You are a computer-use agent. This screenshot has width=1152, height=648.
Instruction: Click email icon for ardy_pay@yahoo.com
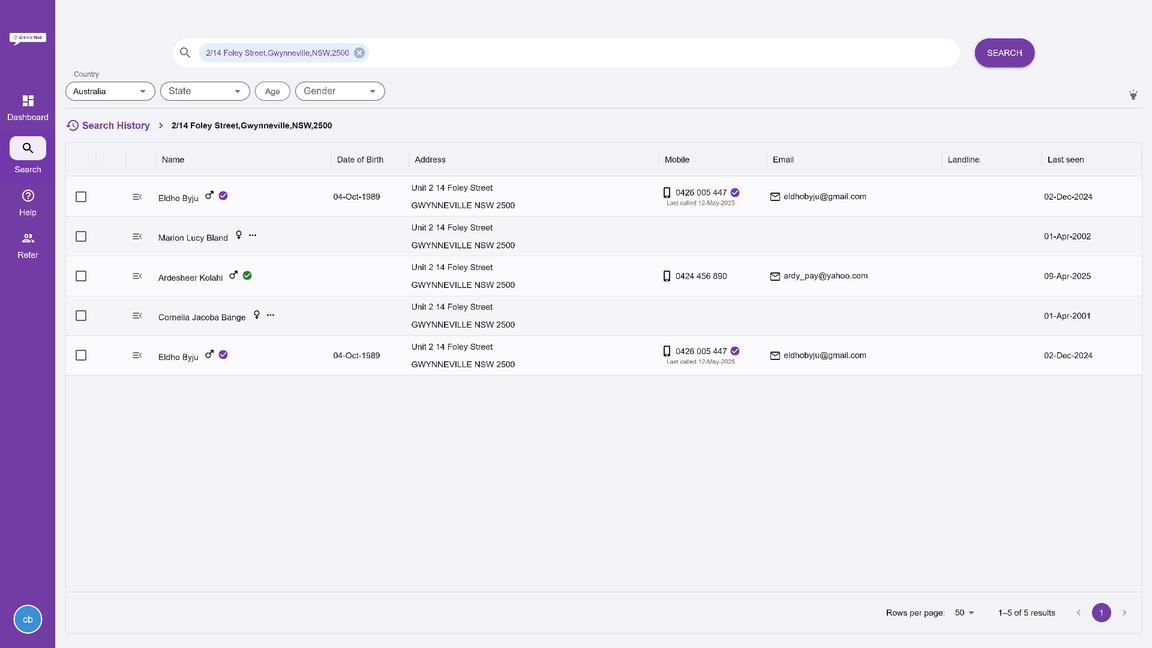point(775,276)
